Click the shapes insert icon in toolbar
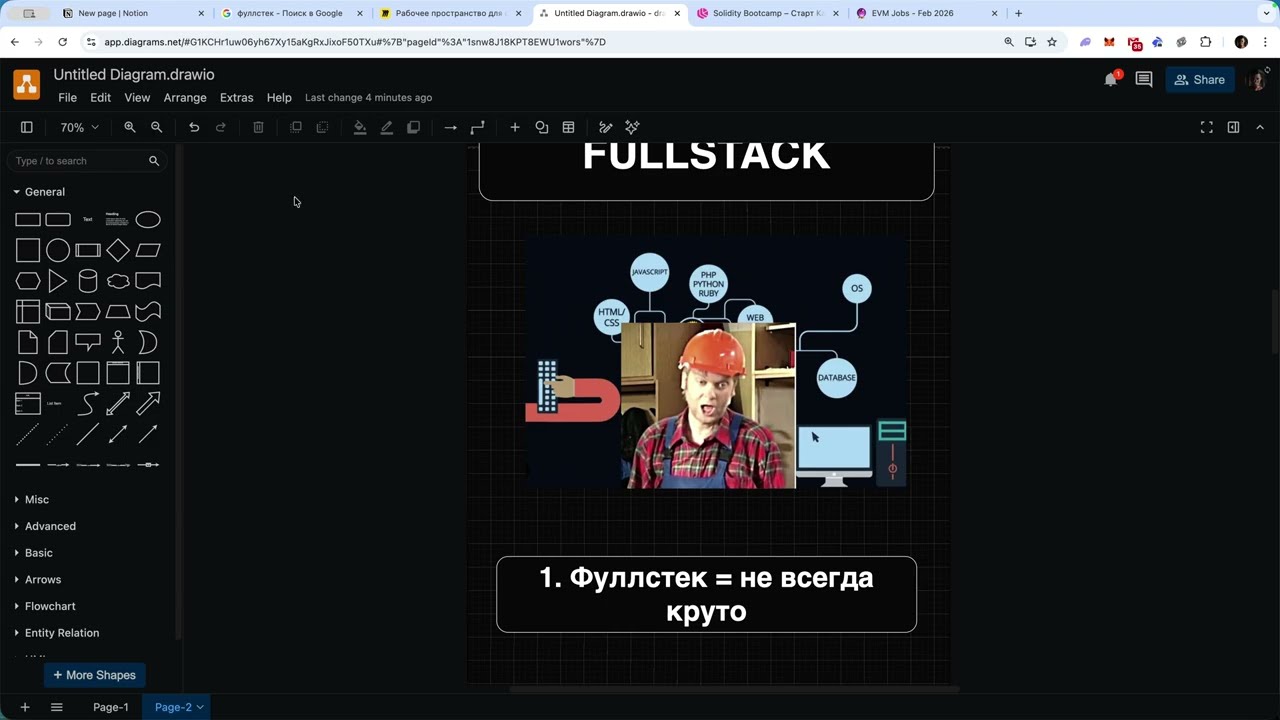The width and height of the screenshot is (1280, 720). pos(542,127)
